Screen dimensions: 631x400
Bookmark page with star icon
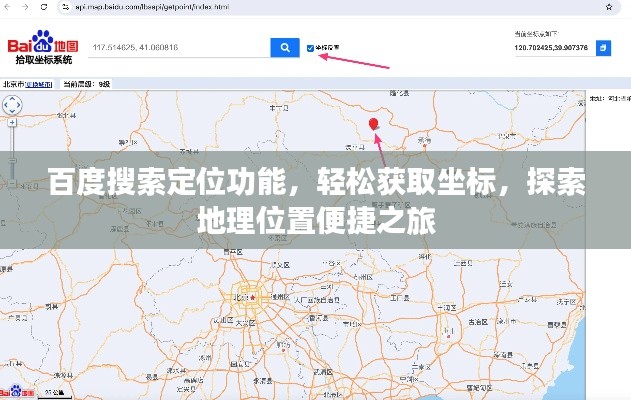click(x=607, y=8)
